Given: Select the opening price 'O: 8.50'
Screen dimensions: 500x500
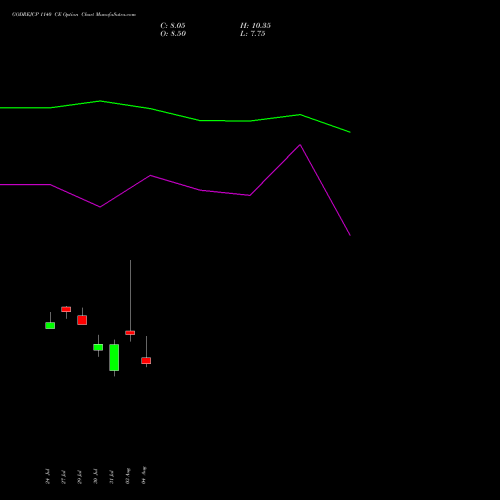Looking at the screenshot, I should click(x=173, y=34).
